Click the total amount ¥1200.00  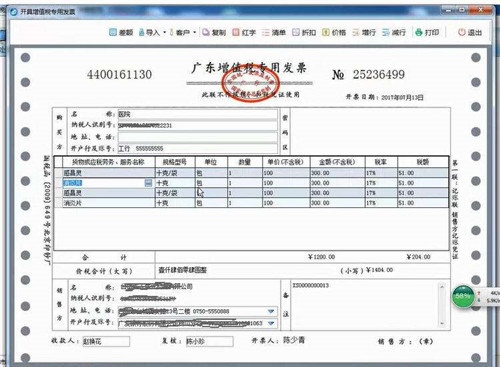pyautogui.click(x=322, y=257)
